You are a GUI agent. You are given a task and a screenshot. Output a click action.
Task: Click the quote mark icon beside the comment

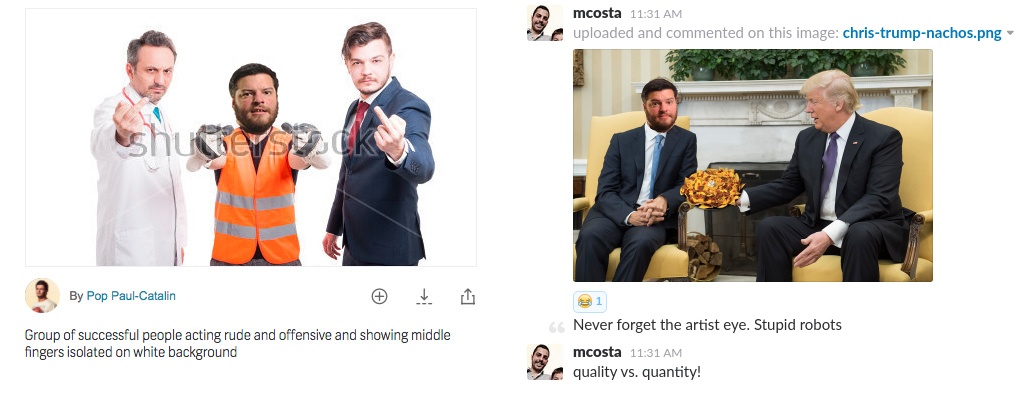[x=557, y=326]
